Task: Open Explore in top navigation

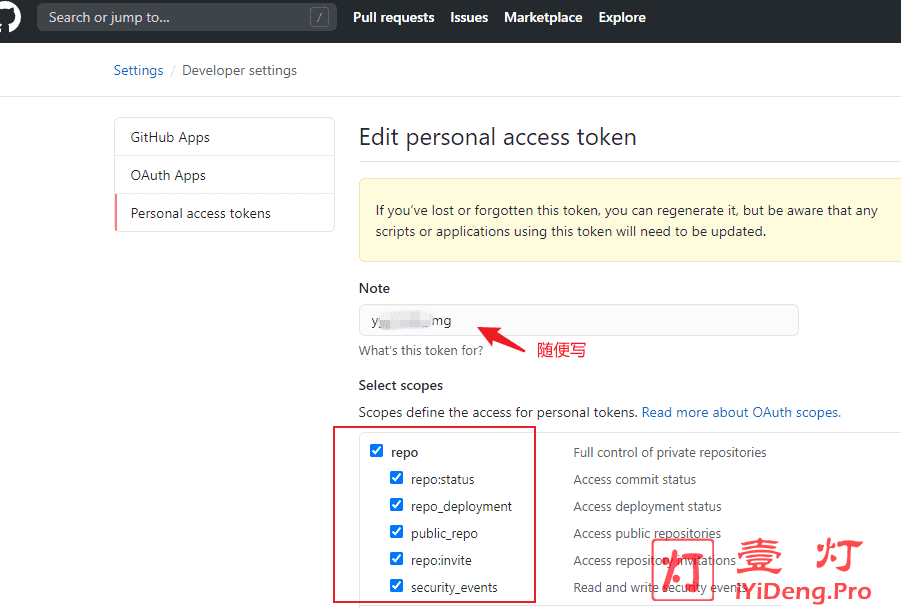Action: [x=622, y=17]
